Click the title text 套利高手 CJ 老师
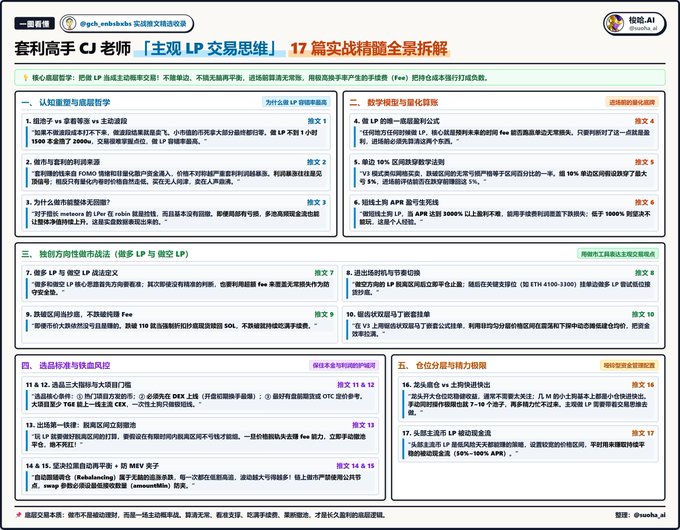This screenshot has height=530, width=680. pos(73,48)
